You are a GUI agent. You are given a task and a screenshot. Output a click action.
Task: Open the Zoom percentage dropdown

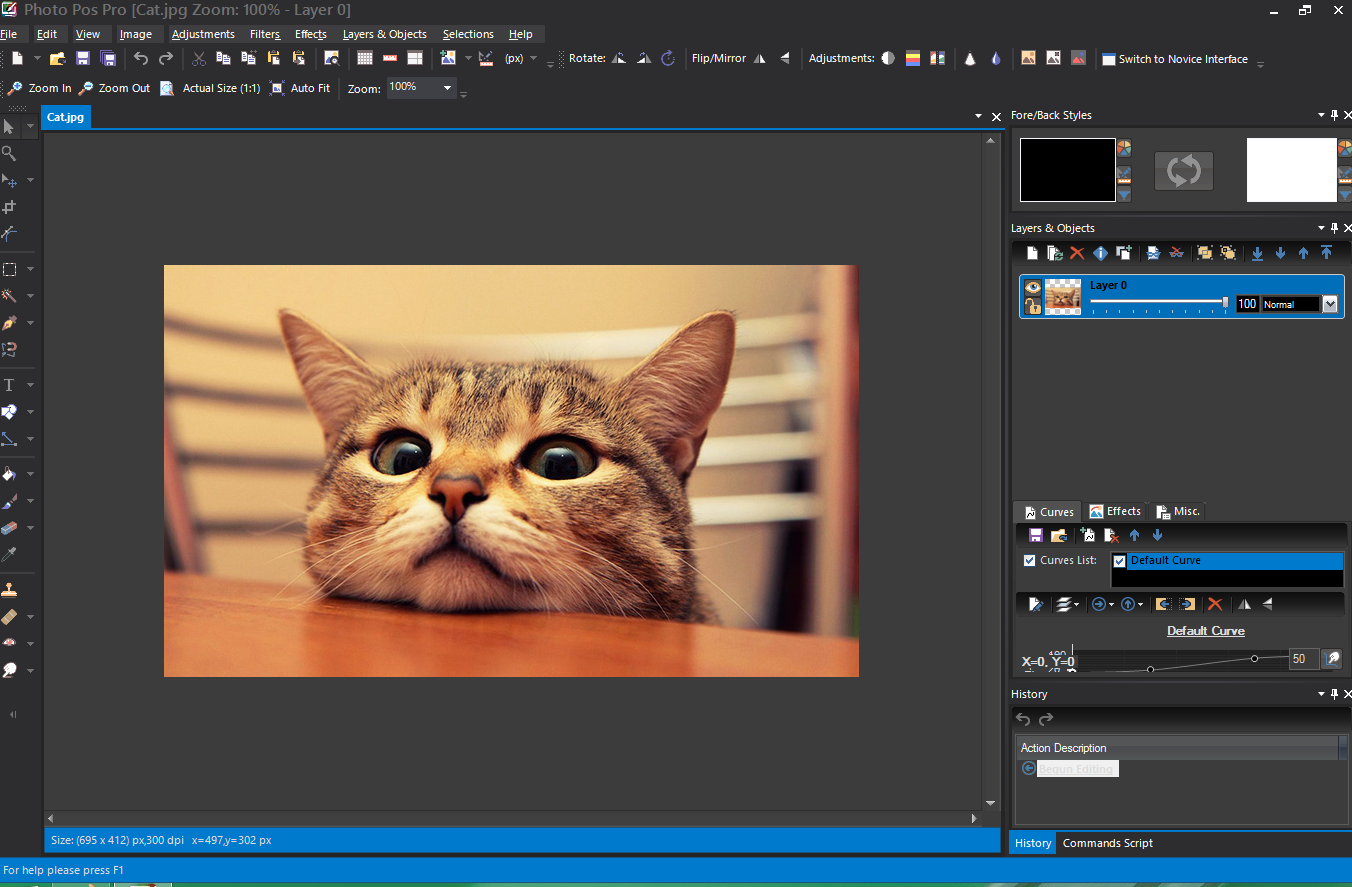(446, 88)
